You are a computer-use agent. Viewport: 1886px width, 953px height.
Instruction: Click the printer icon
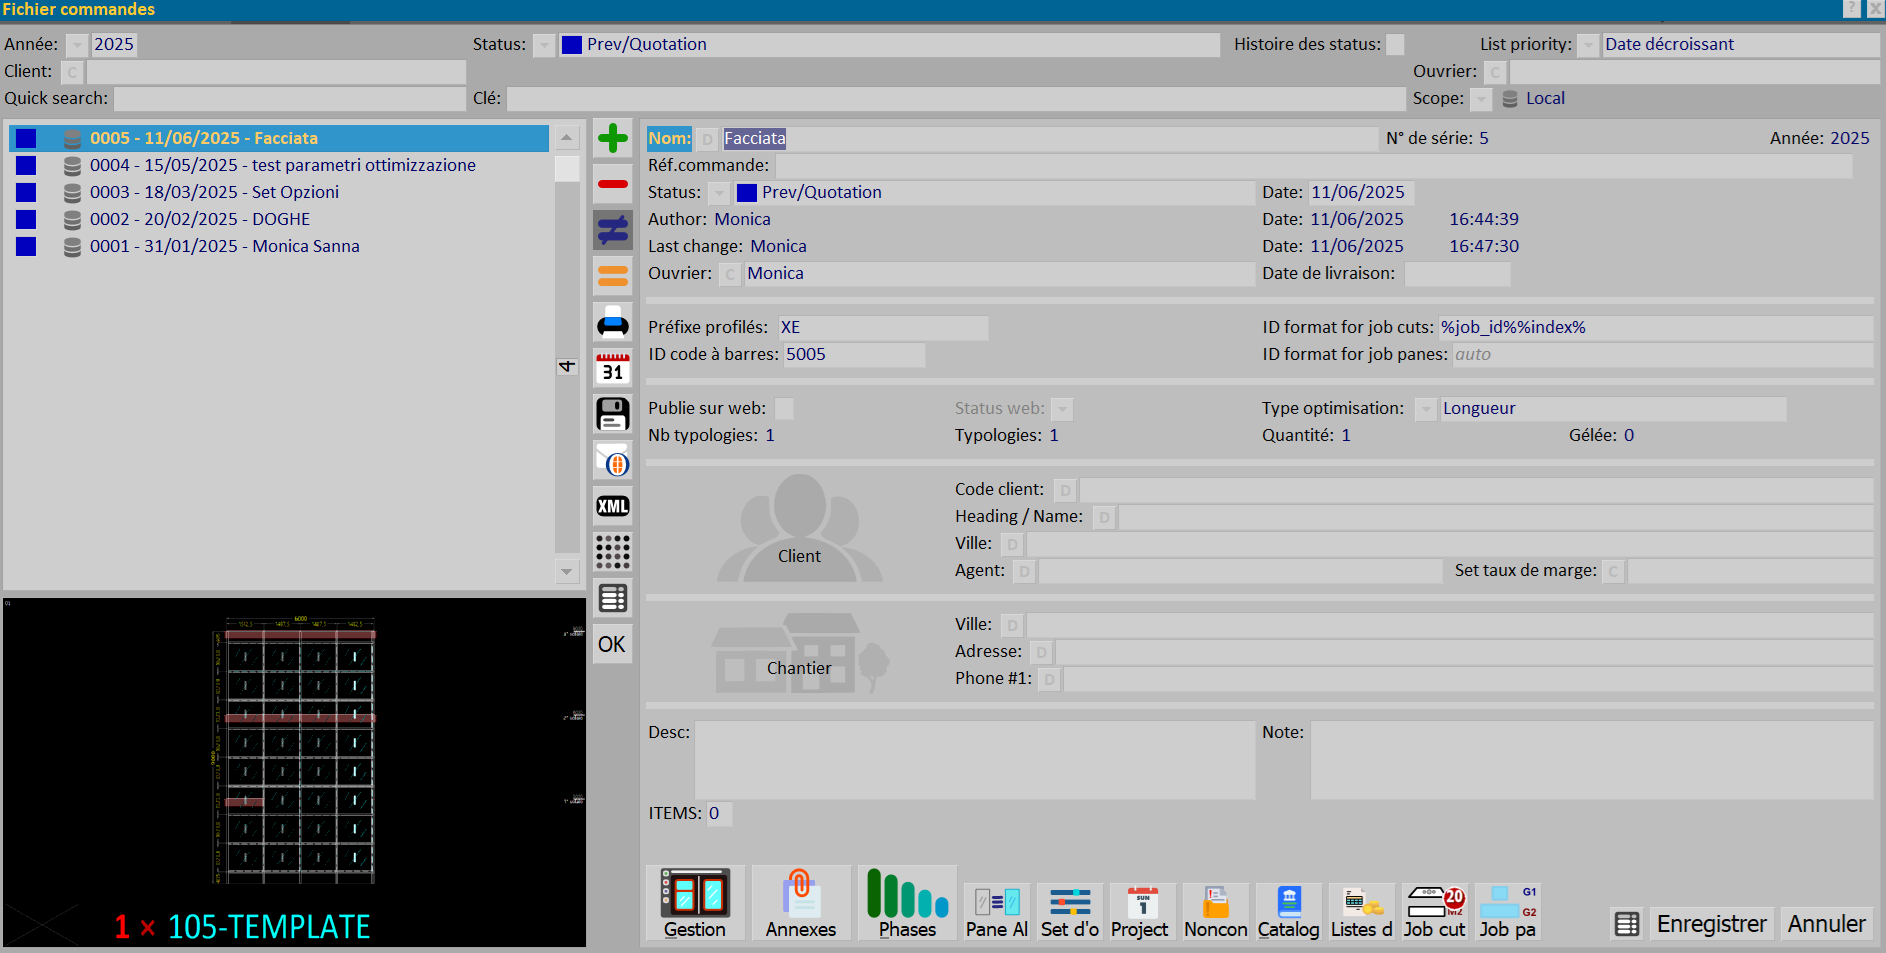[612, 322]
